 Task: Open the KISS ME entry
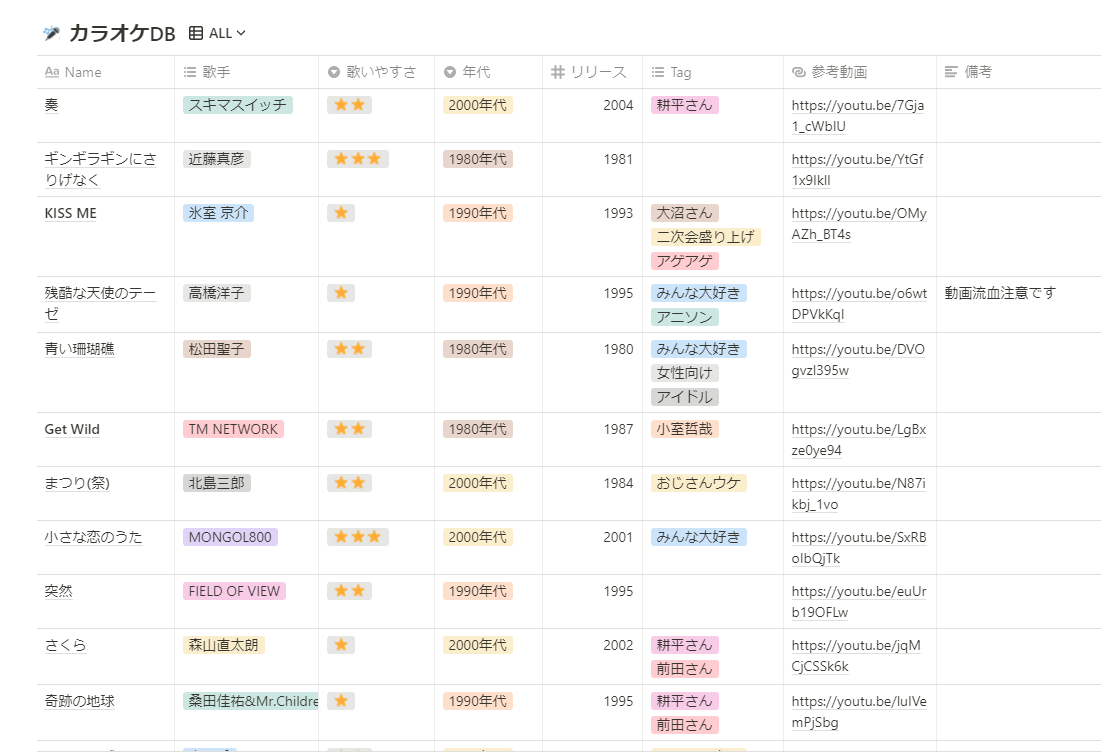pos(70,213)
